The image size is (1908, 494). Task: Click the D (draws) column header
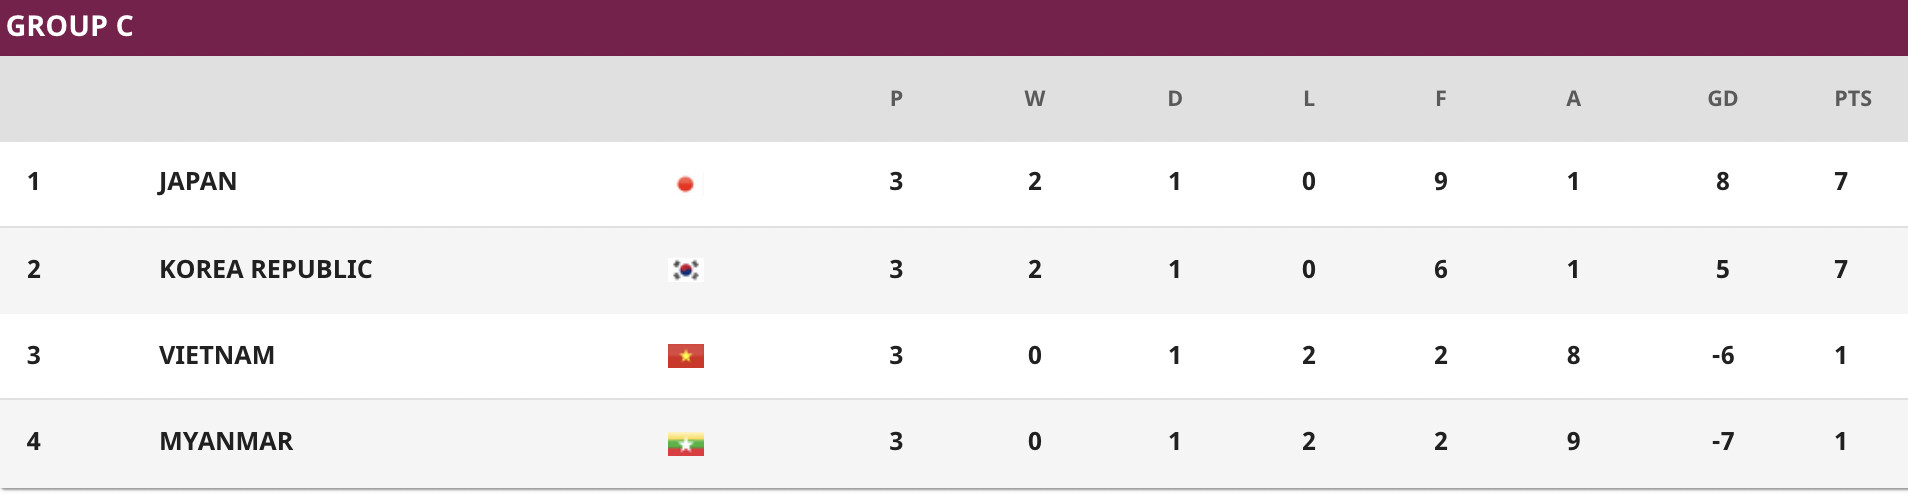pos(1175,98)
